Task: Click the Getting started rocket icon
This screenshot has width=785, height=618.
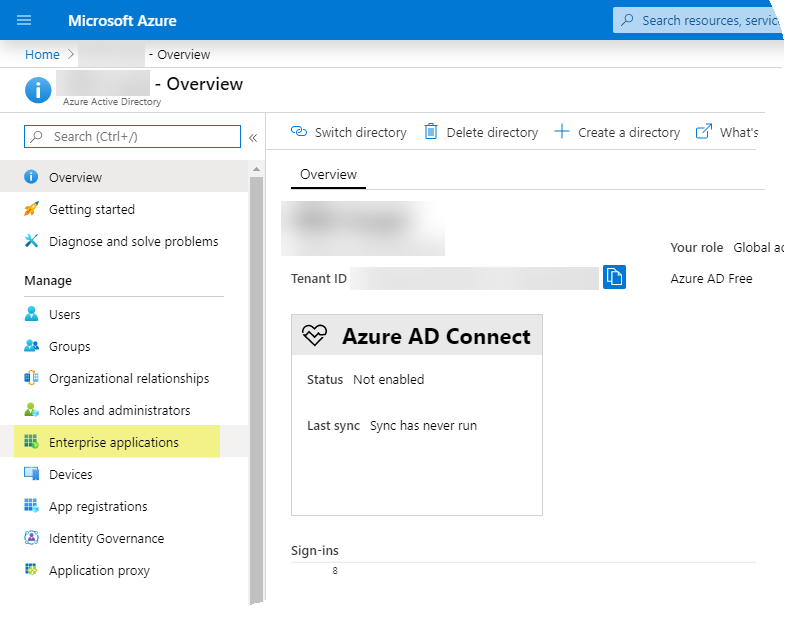Action: (x=31, y=209)
